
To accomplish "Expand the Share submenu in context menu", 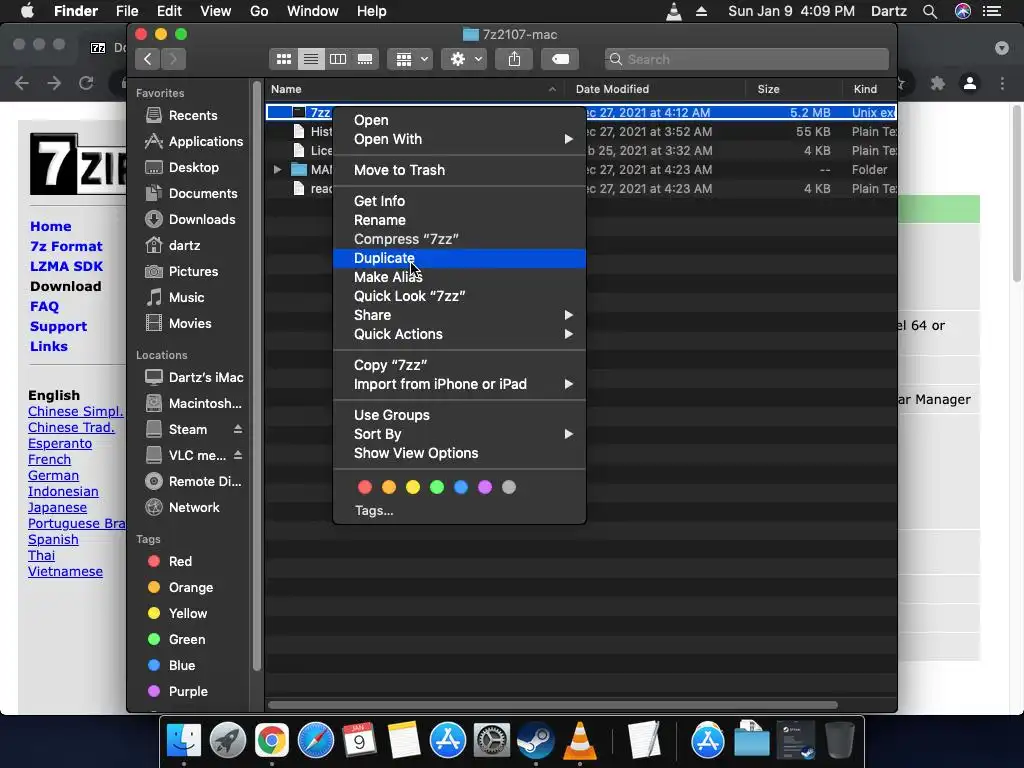I will pos(459,315).
